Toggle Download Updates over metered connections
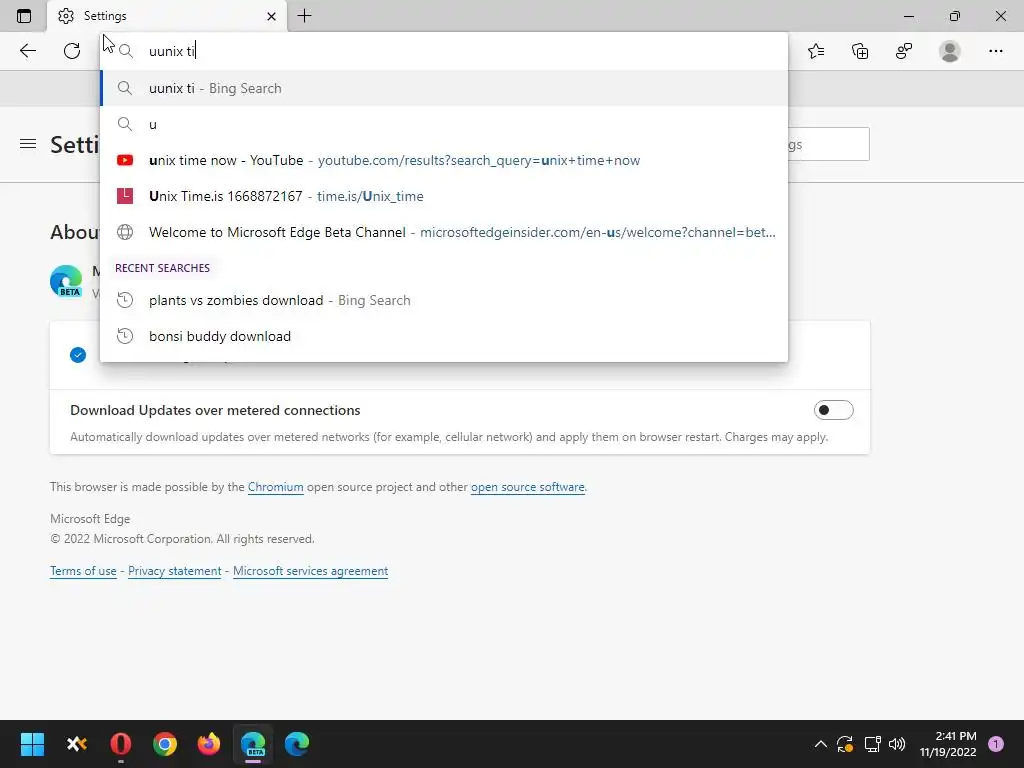This screenshot has width=1024, height=768. point(833,410)
